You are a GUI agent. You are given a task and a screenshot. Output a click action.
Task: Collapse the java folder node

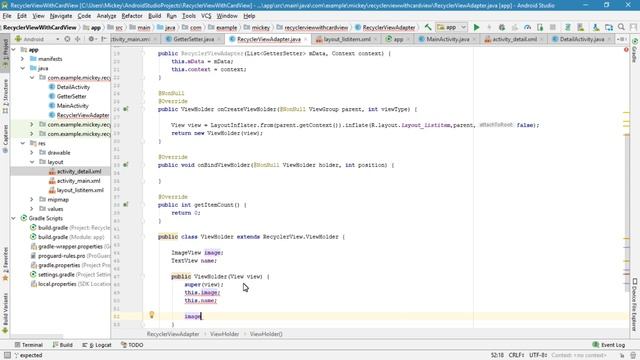[23, 68]
